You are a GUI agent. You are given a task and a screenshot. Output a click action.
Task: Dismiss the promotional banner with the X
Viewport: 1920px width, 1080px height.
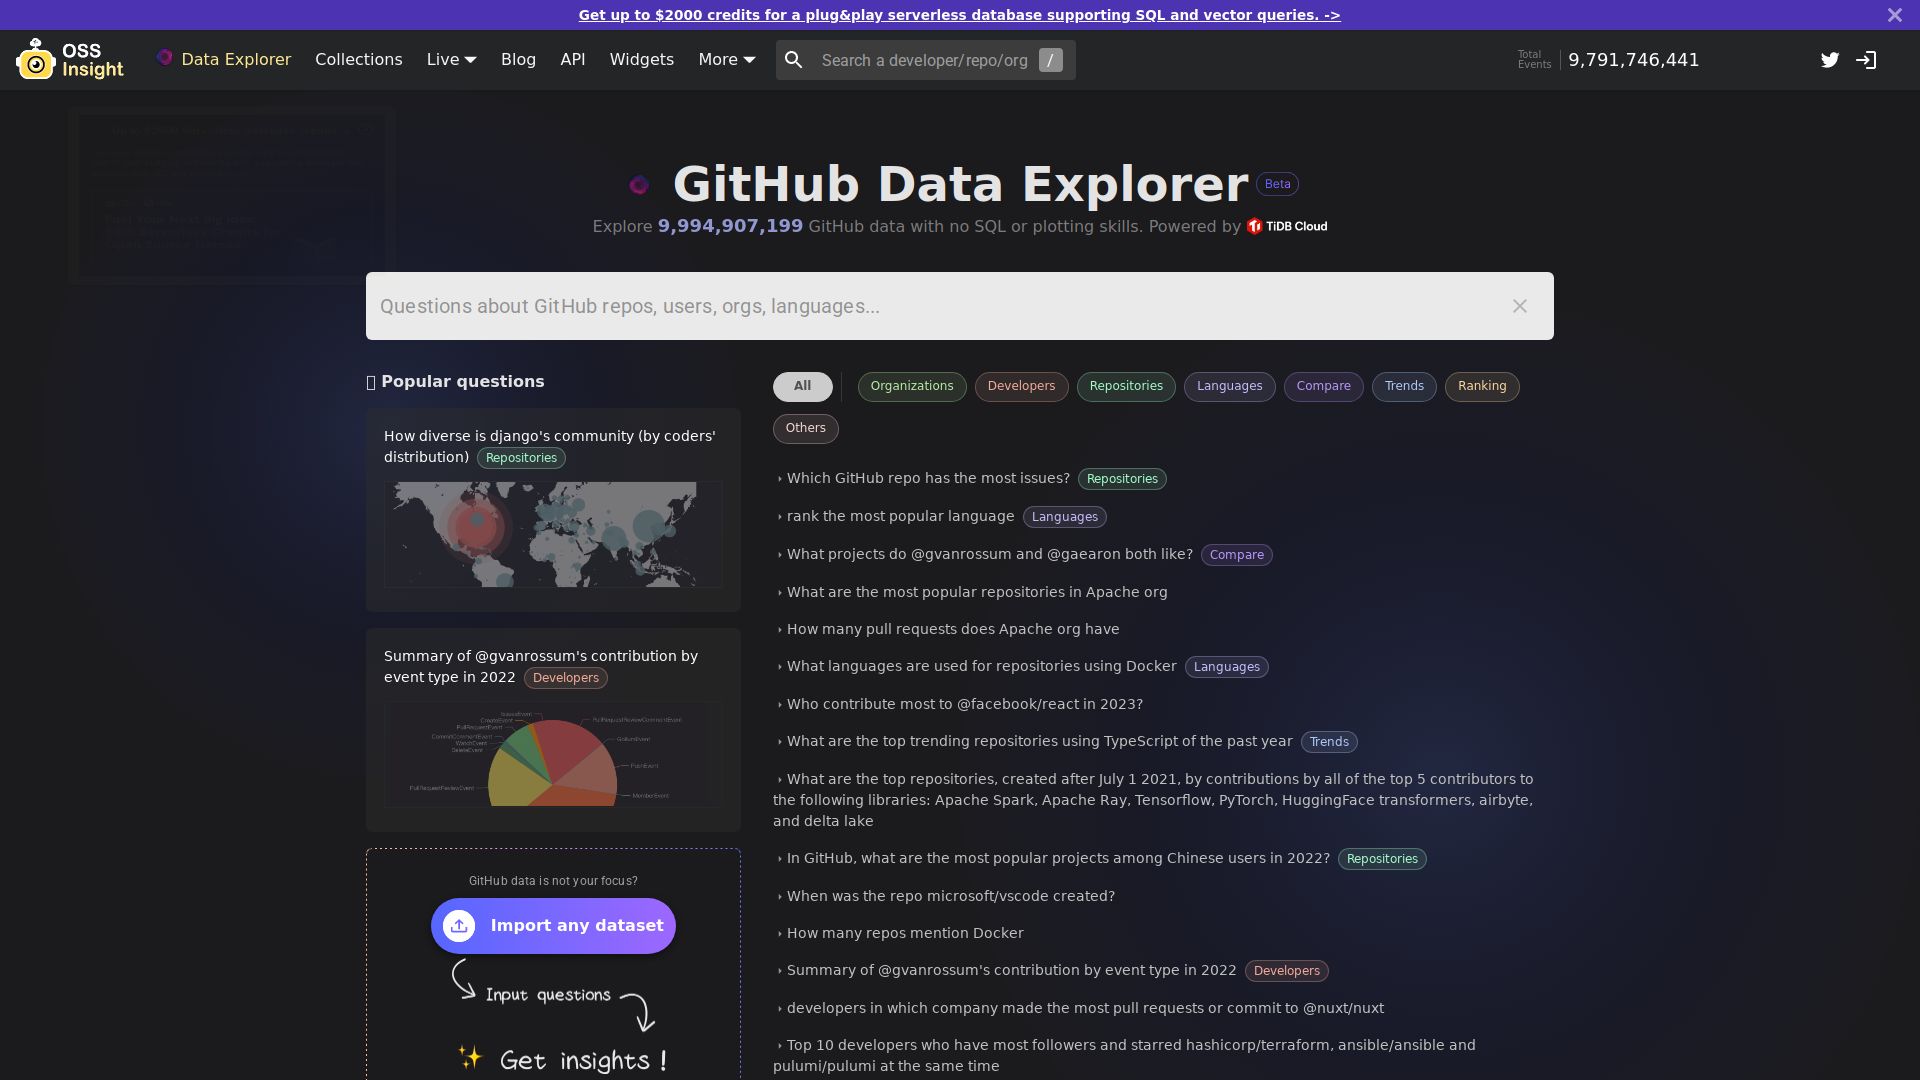click(x=1893, y=15)
